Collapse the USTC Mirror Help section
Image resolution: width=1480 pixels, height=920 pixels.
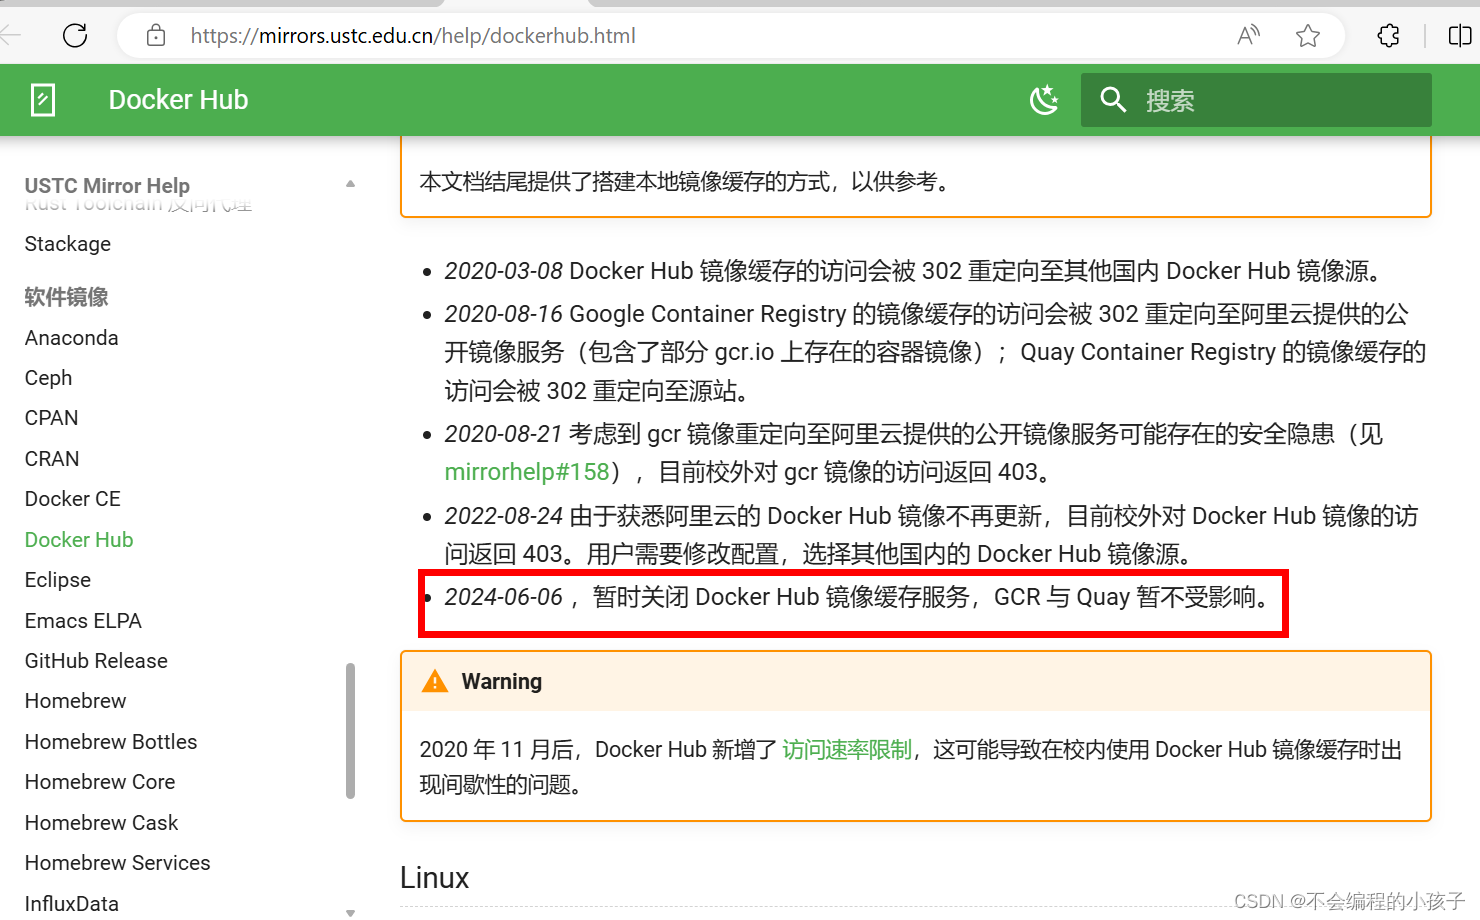pos(350,185)
